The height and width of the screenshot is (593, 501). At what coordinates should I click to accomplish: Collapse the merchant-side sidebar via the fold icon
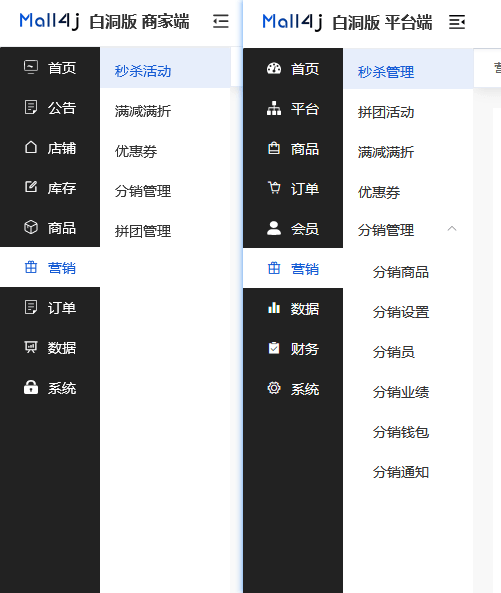pyautogui.click(x=221, y=21)
